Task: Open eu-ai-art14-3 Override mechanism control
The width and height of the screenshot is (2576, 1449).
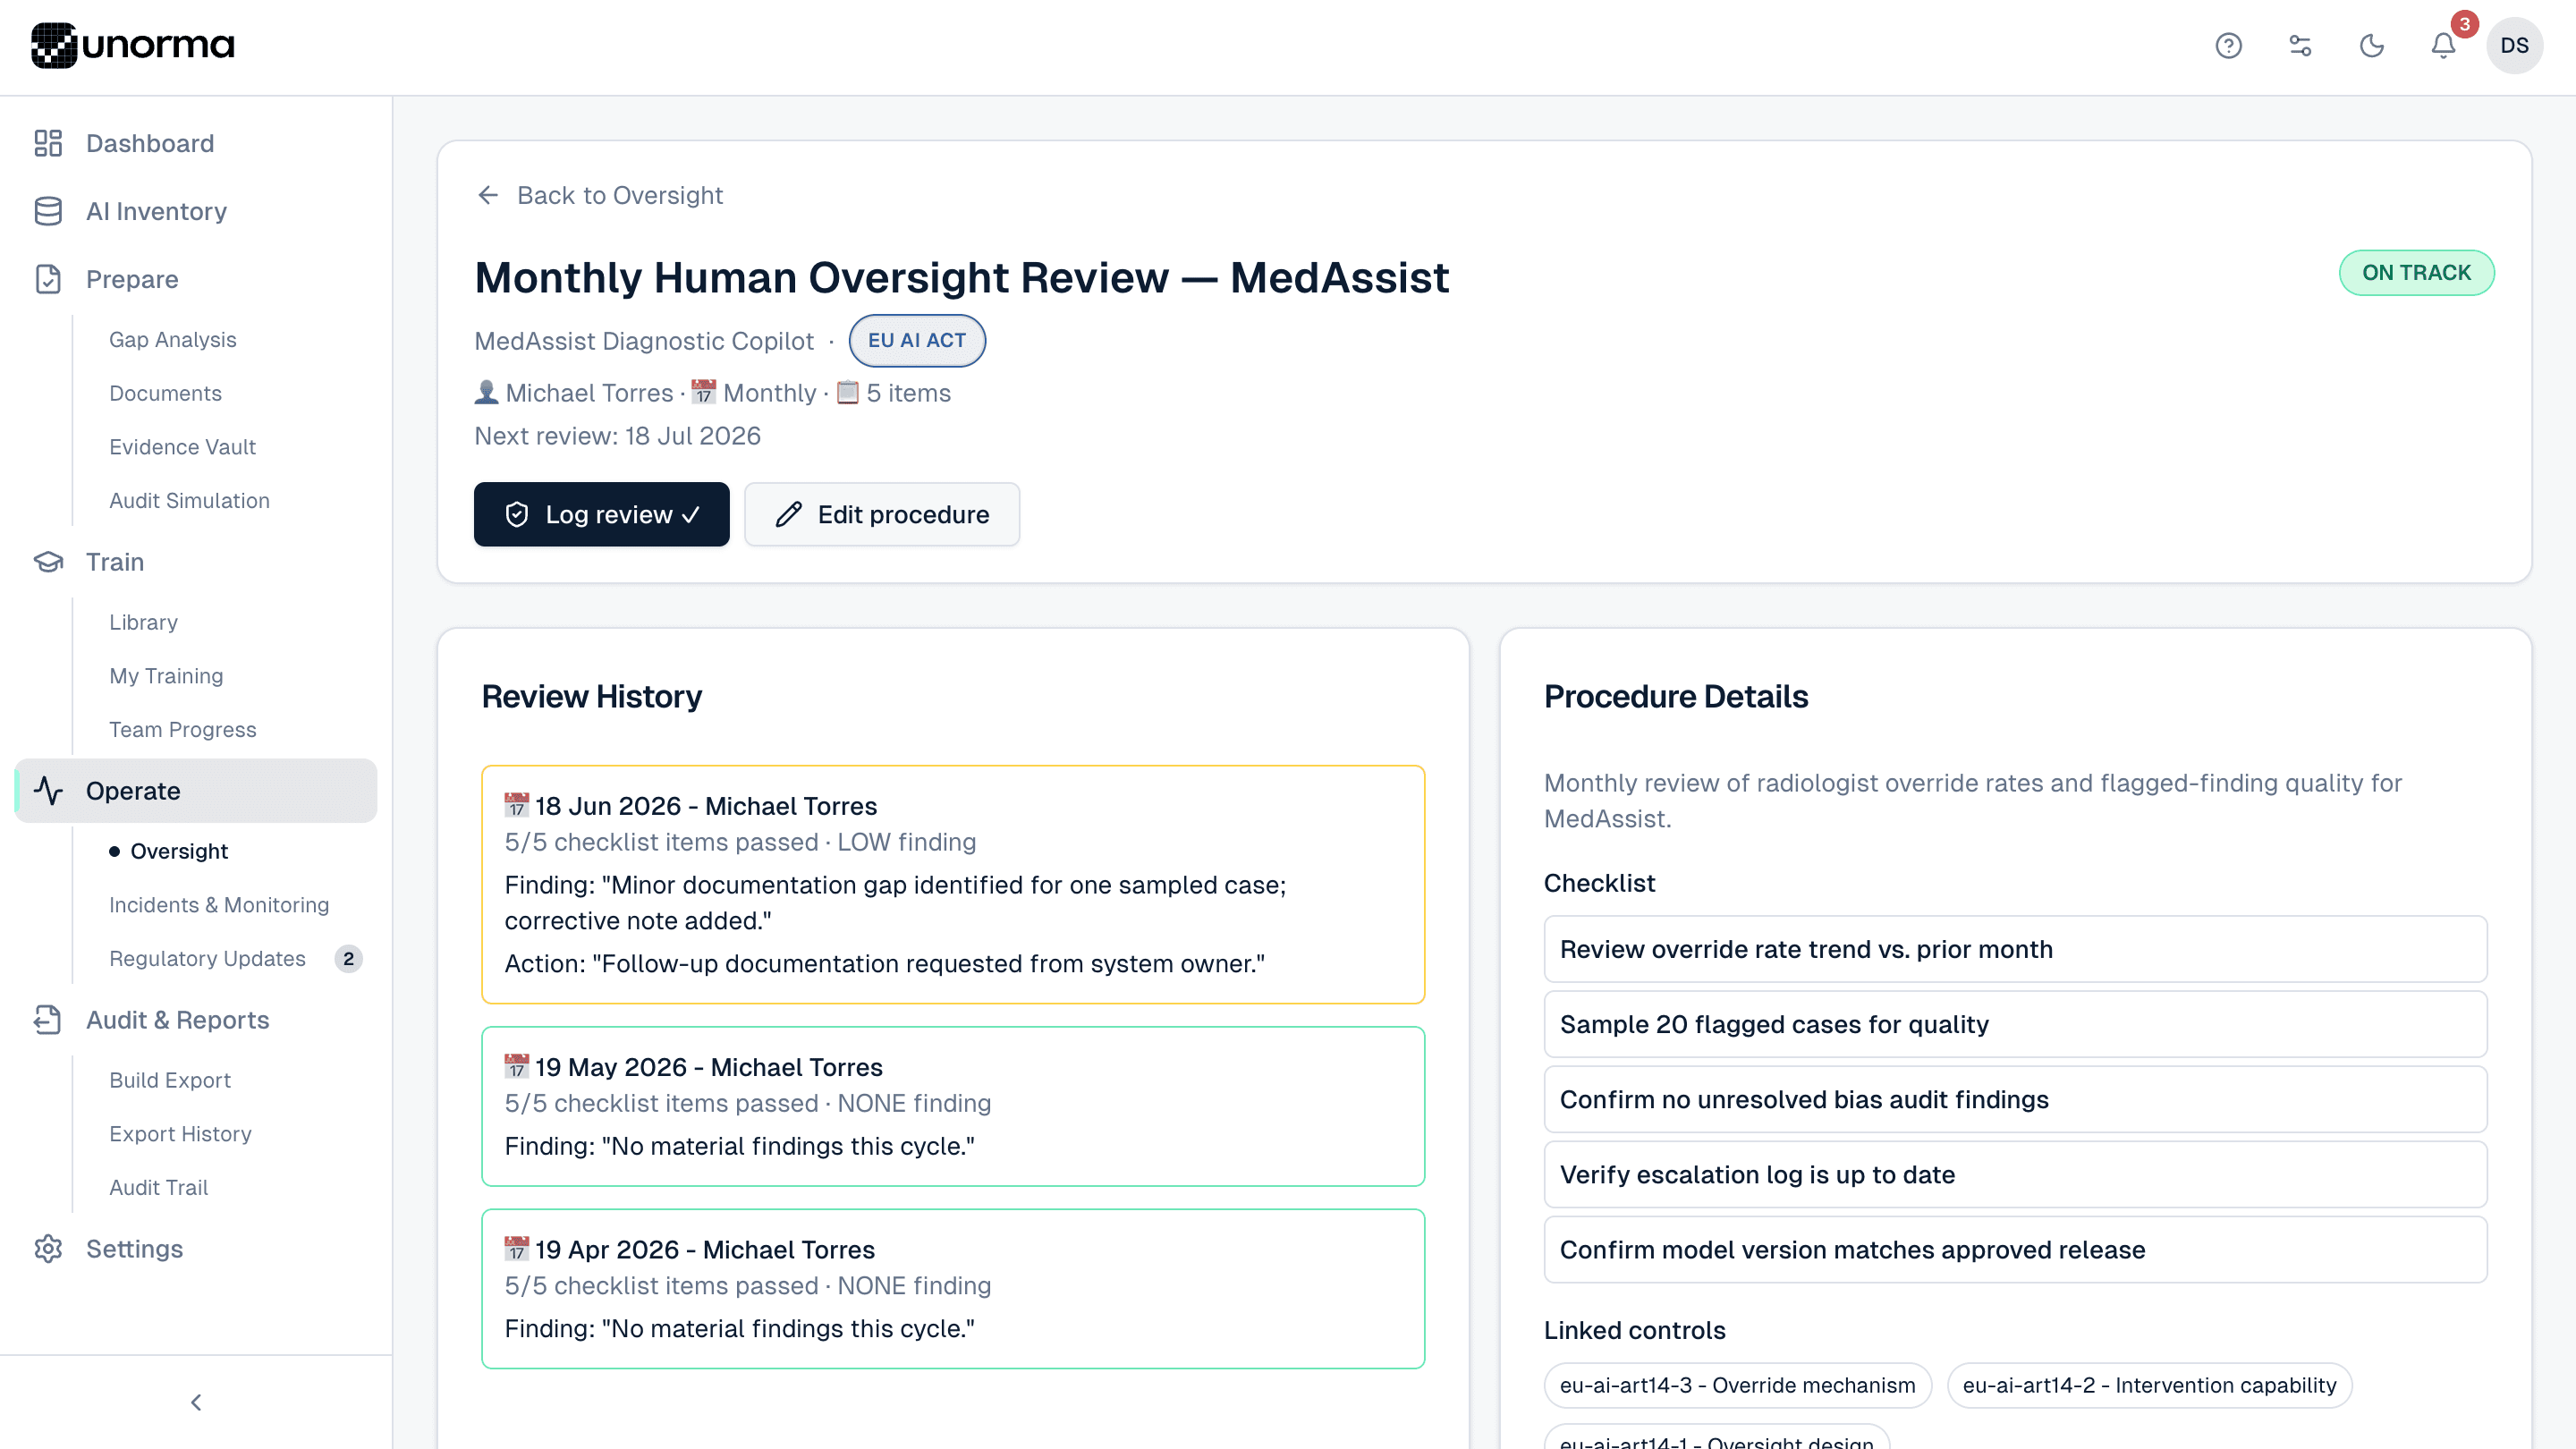Action: [1738, 1385]
